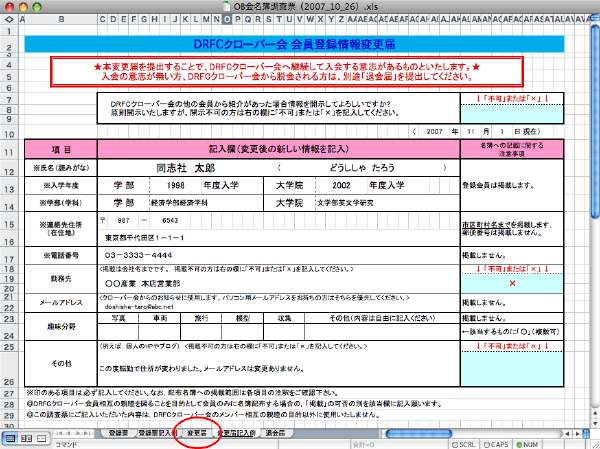Jump to first sheet with tab navigation arrow
Viewport: 600px width, 449px height.
57,432
